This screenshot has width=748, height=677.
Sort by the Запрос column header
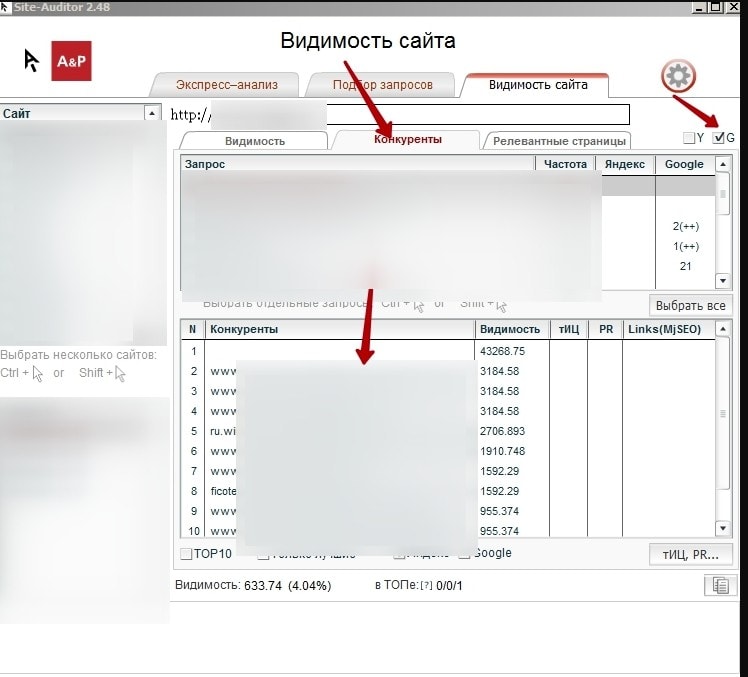358,164
